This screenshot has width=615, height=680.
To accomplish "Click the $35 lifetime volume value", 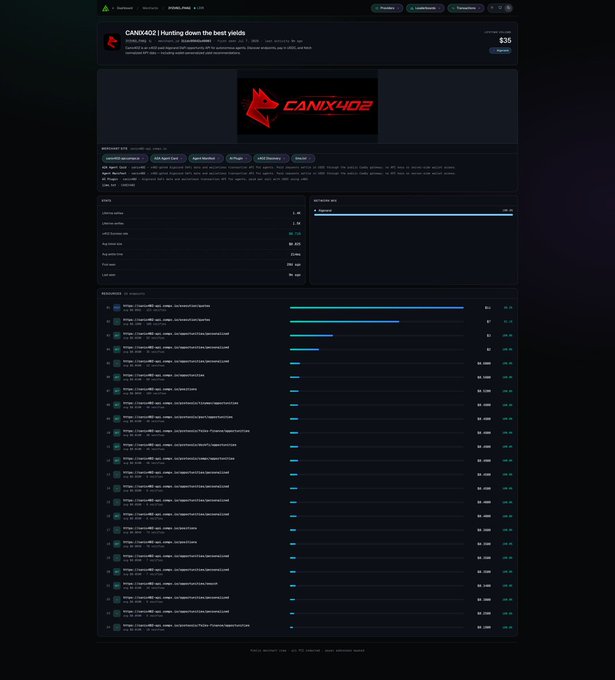I will pos(505,41).
